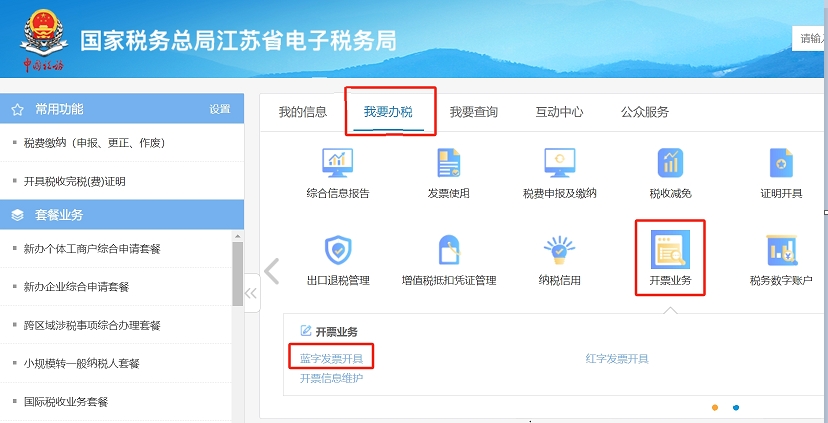Click scrollbar up arrow in 套餐业务 list
The image size is (828, 423).
coord(238,236)
